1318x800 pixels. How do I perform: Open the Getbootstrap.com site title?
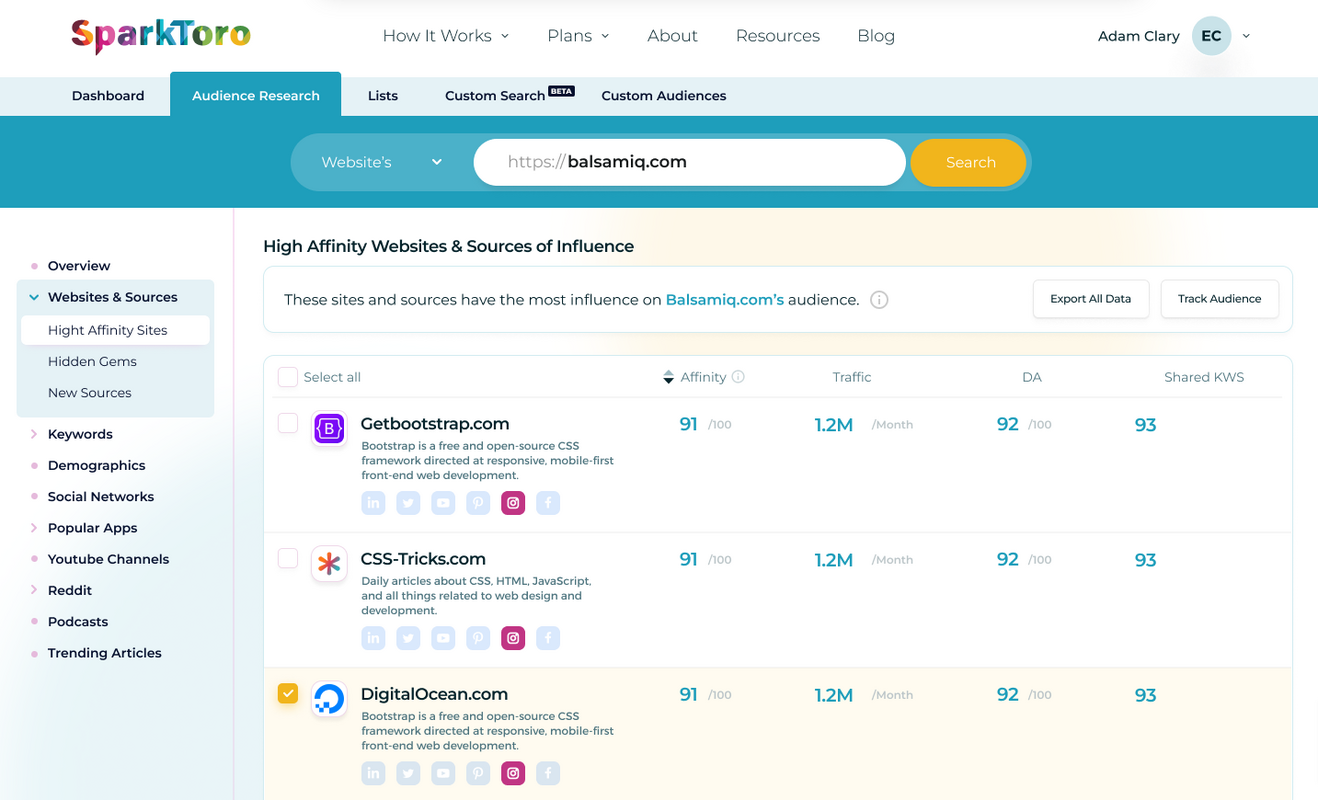435,424
